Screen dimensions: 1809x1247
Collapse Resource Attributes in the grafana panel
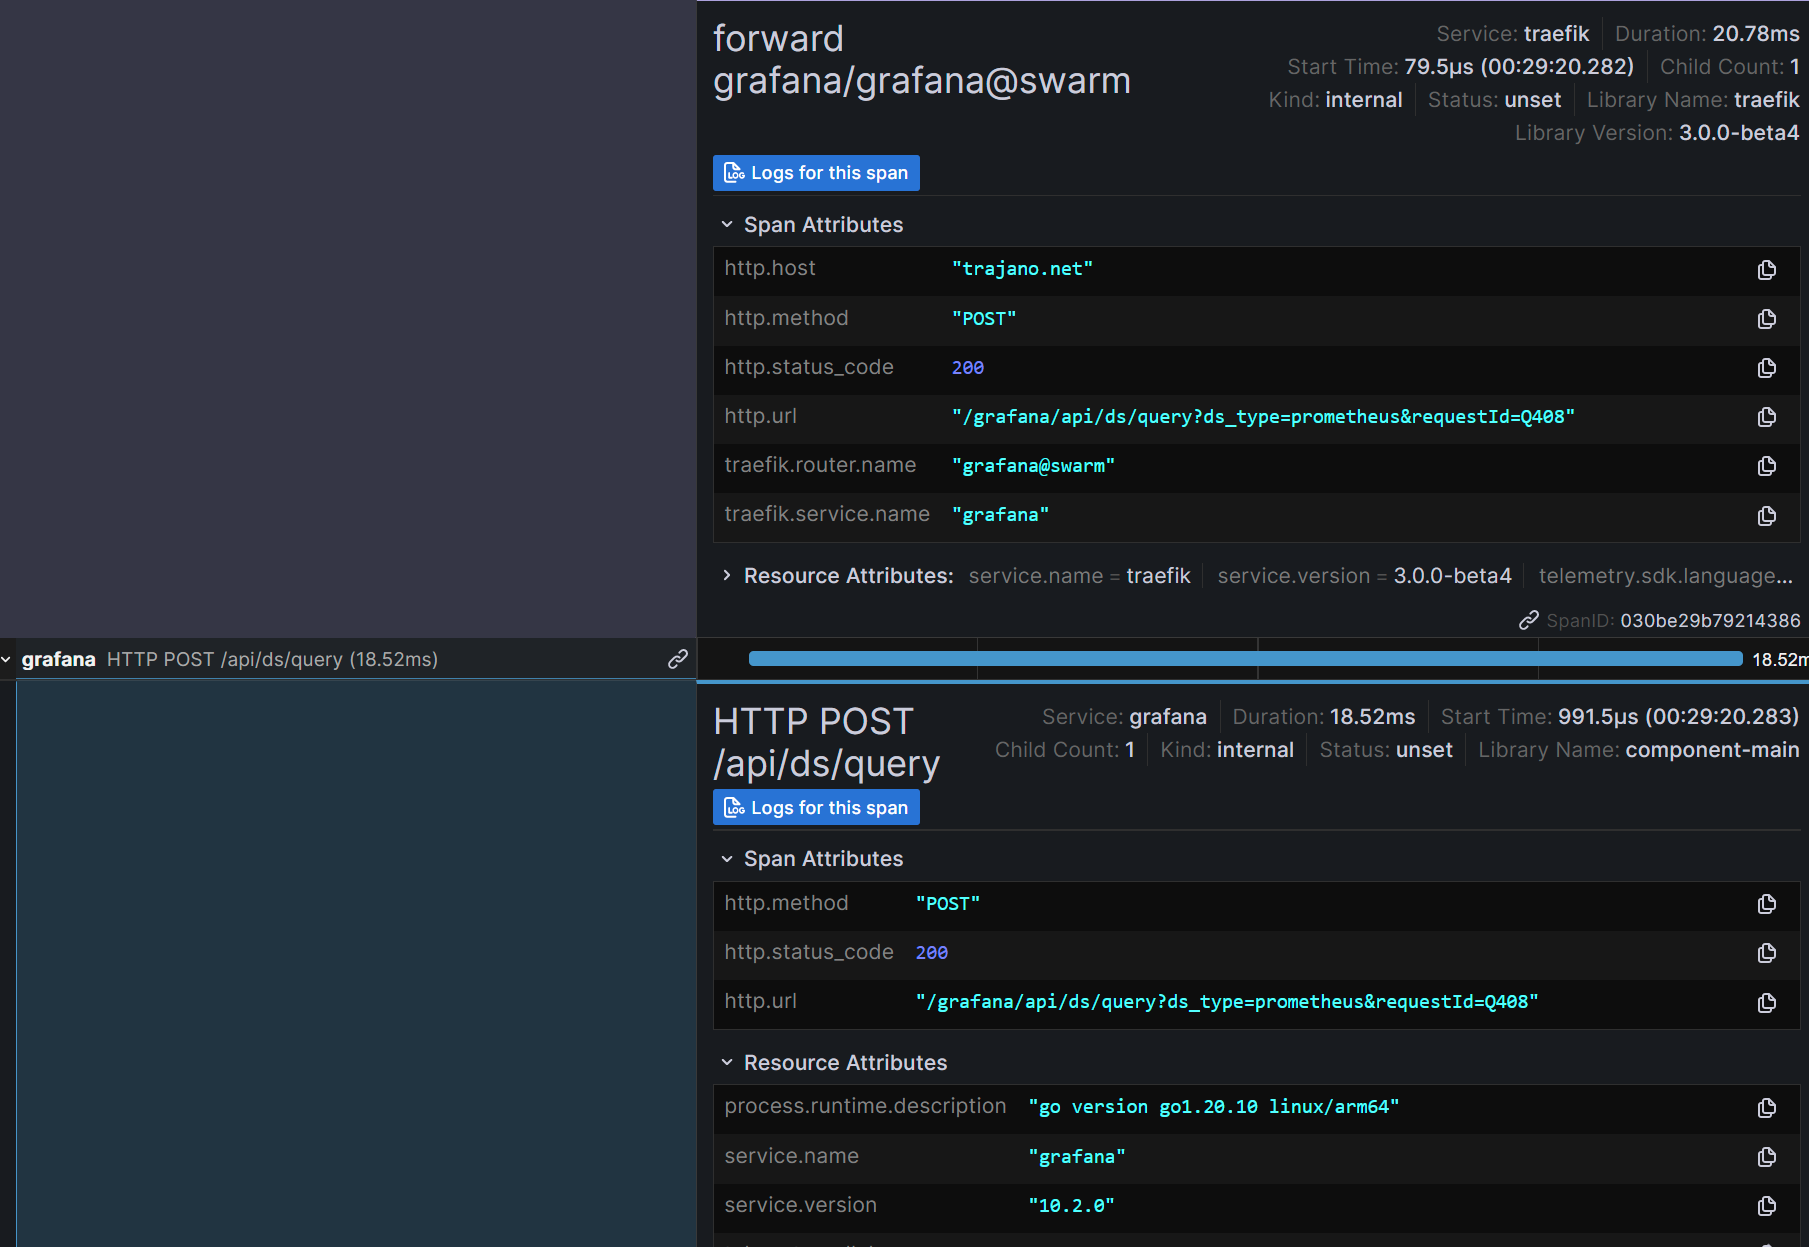click(728, 1062)
